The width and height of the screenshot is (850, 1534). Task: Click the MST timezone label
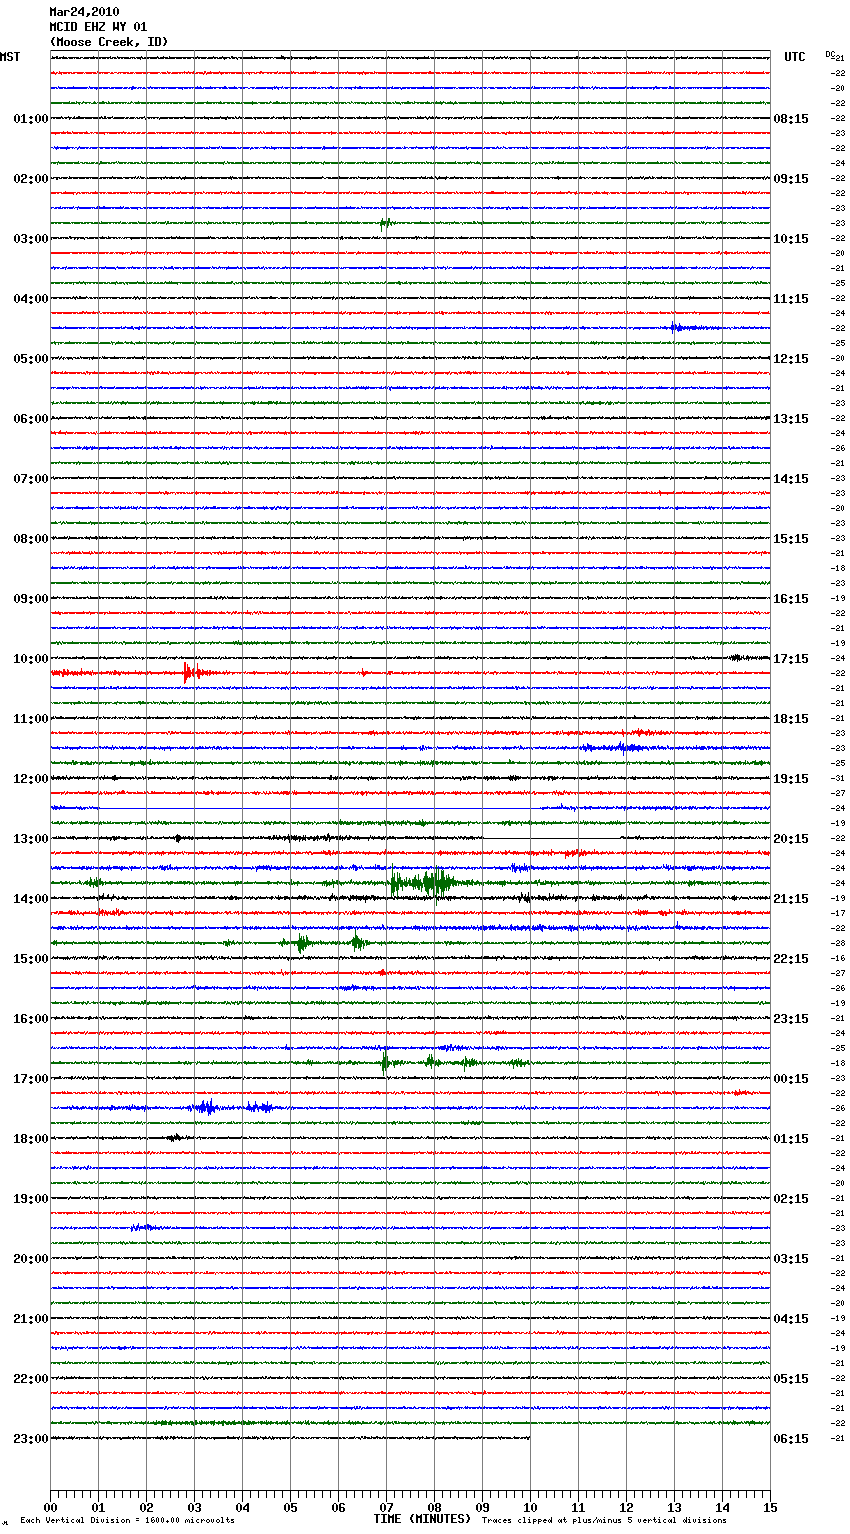pos(10,57)
